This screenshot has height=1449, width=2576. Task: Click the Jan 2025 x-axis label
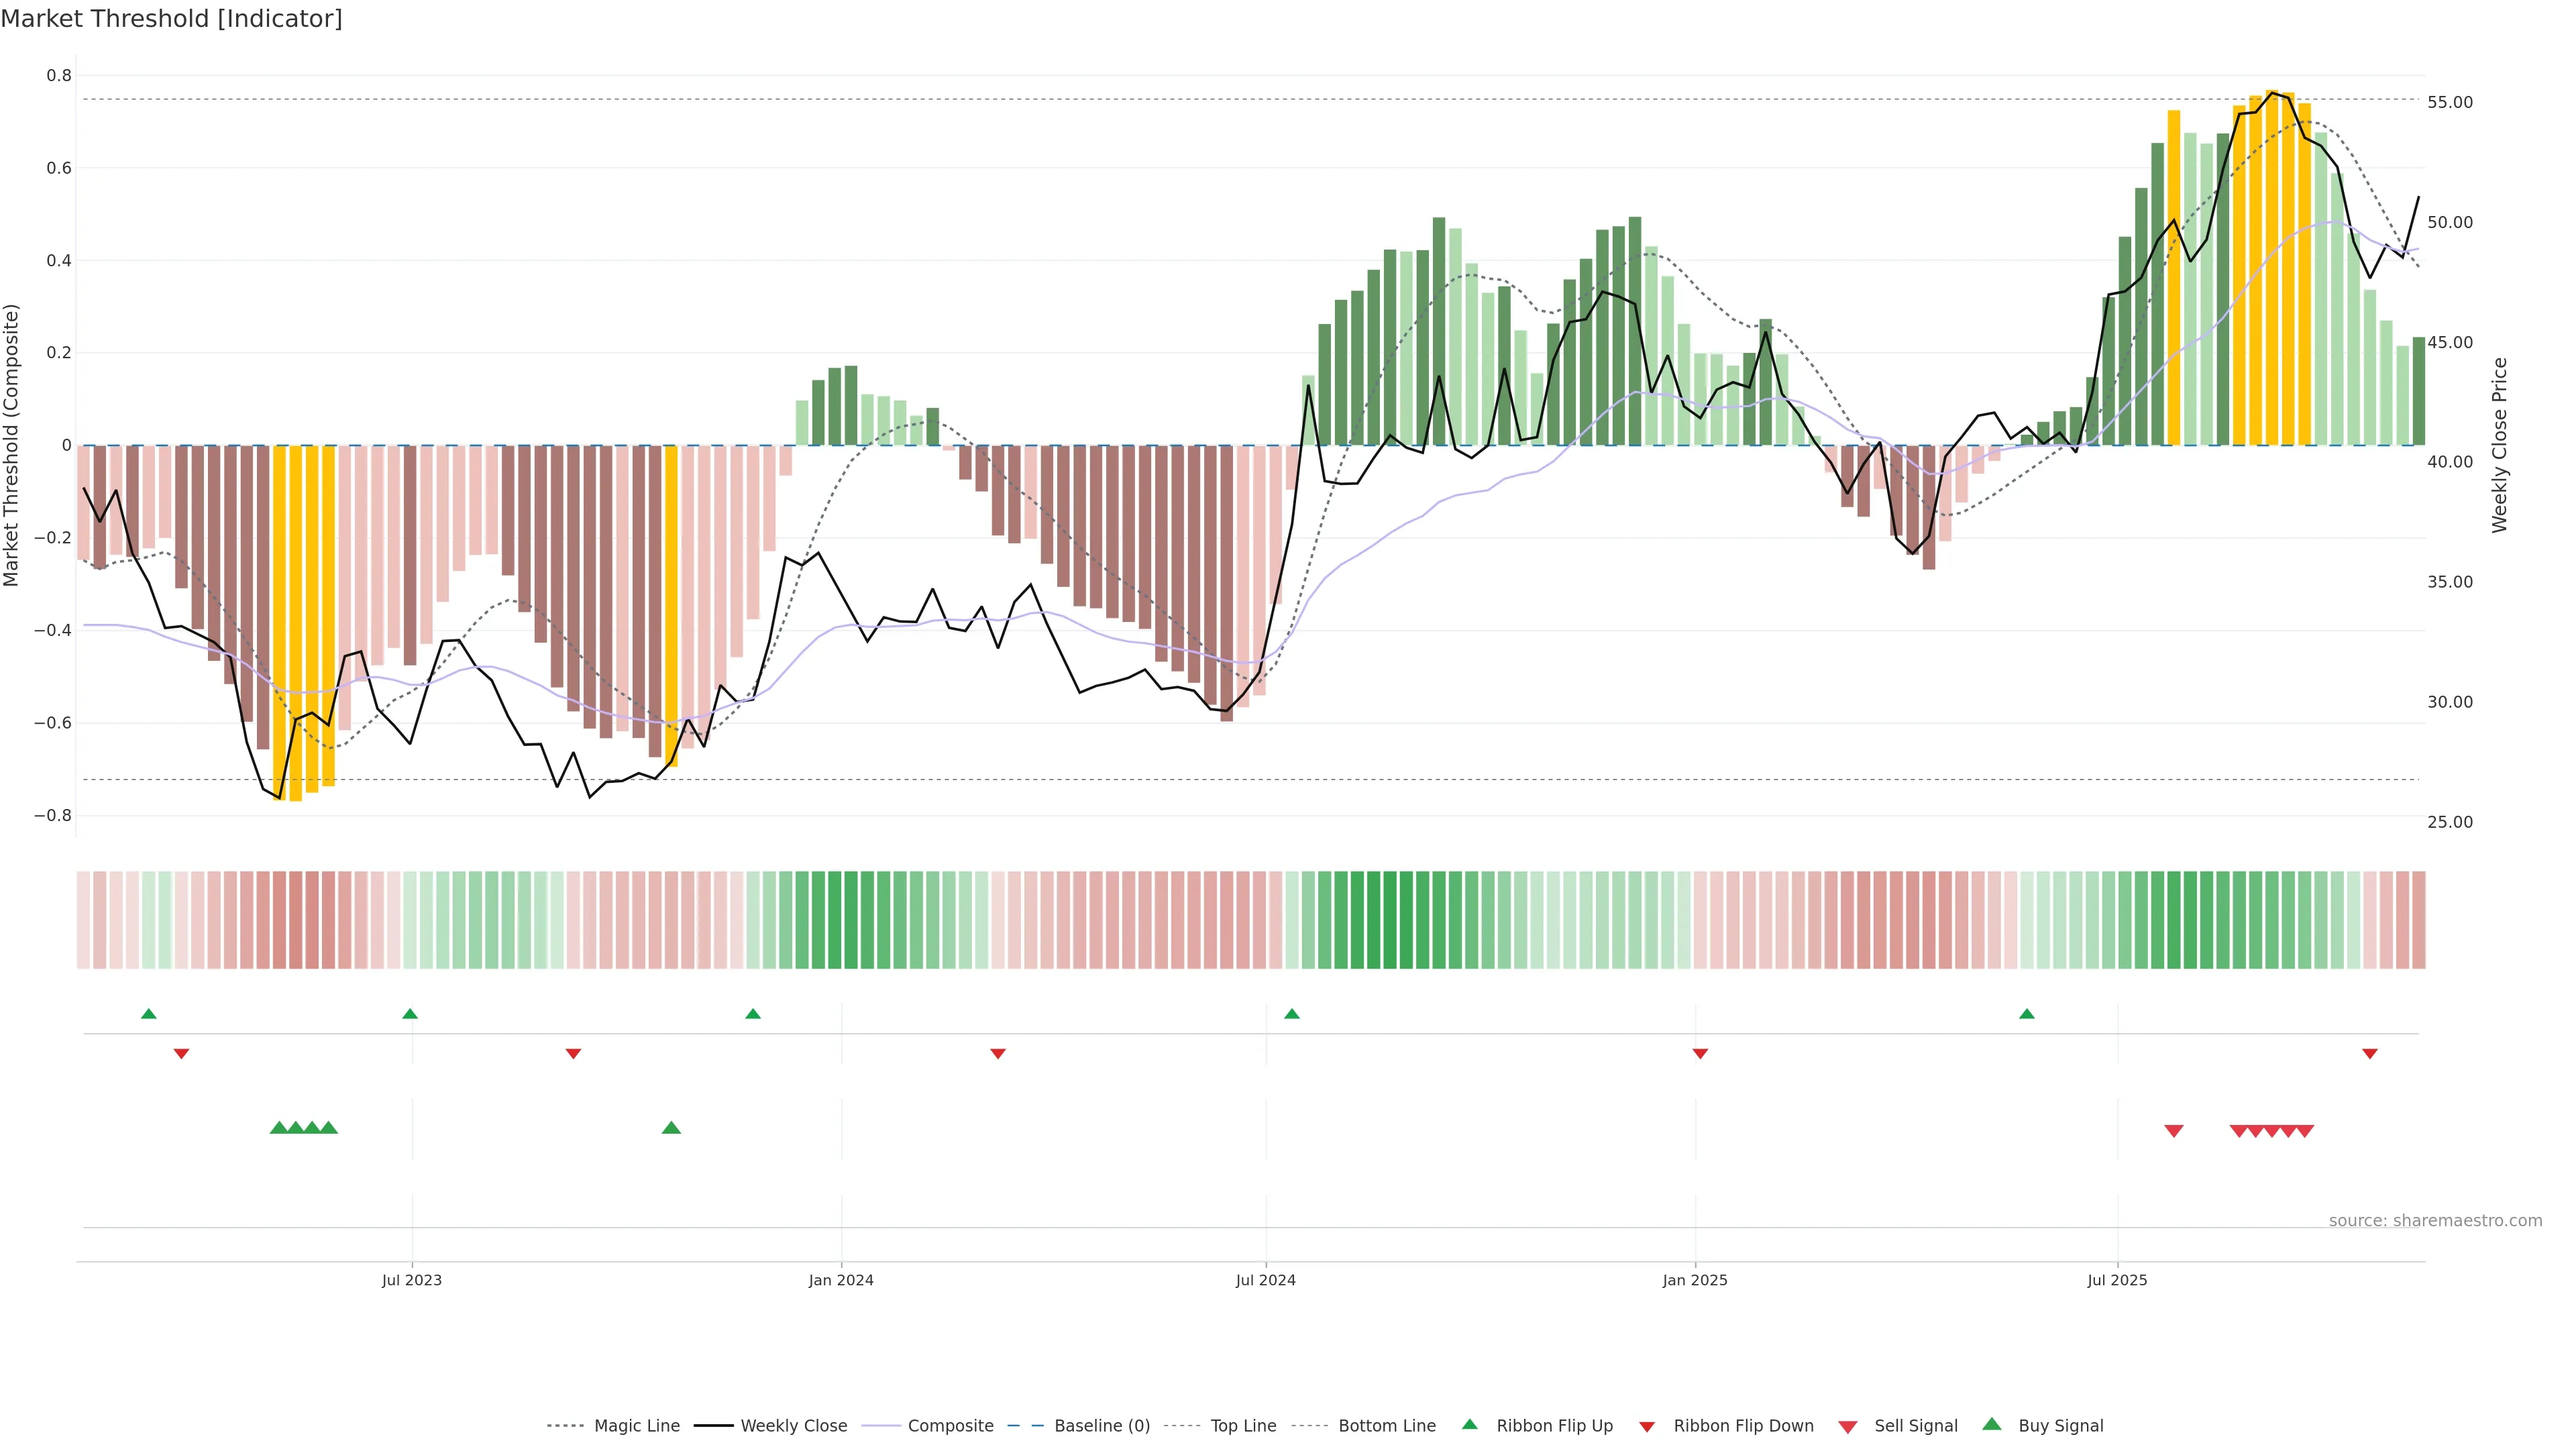point(1694,1280)
